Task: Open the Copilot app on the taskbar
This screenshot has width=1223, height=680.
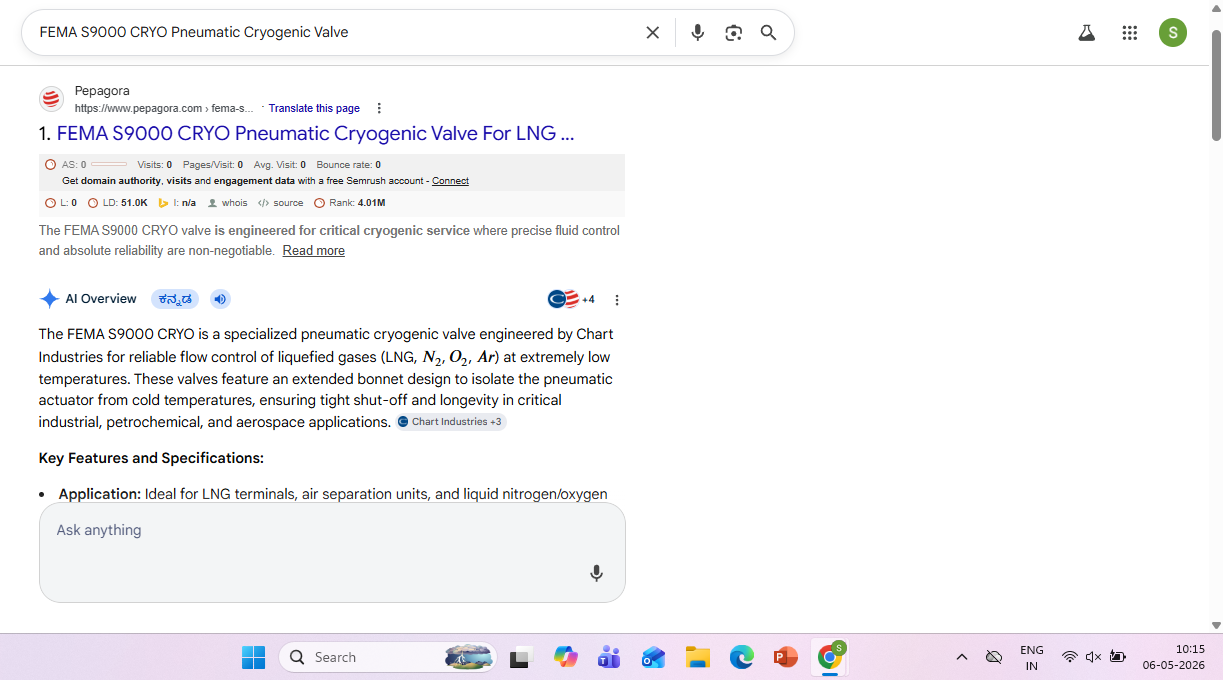Action: coord(566,657)
